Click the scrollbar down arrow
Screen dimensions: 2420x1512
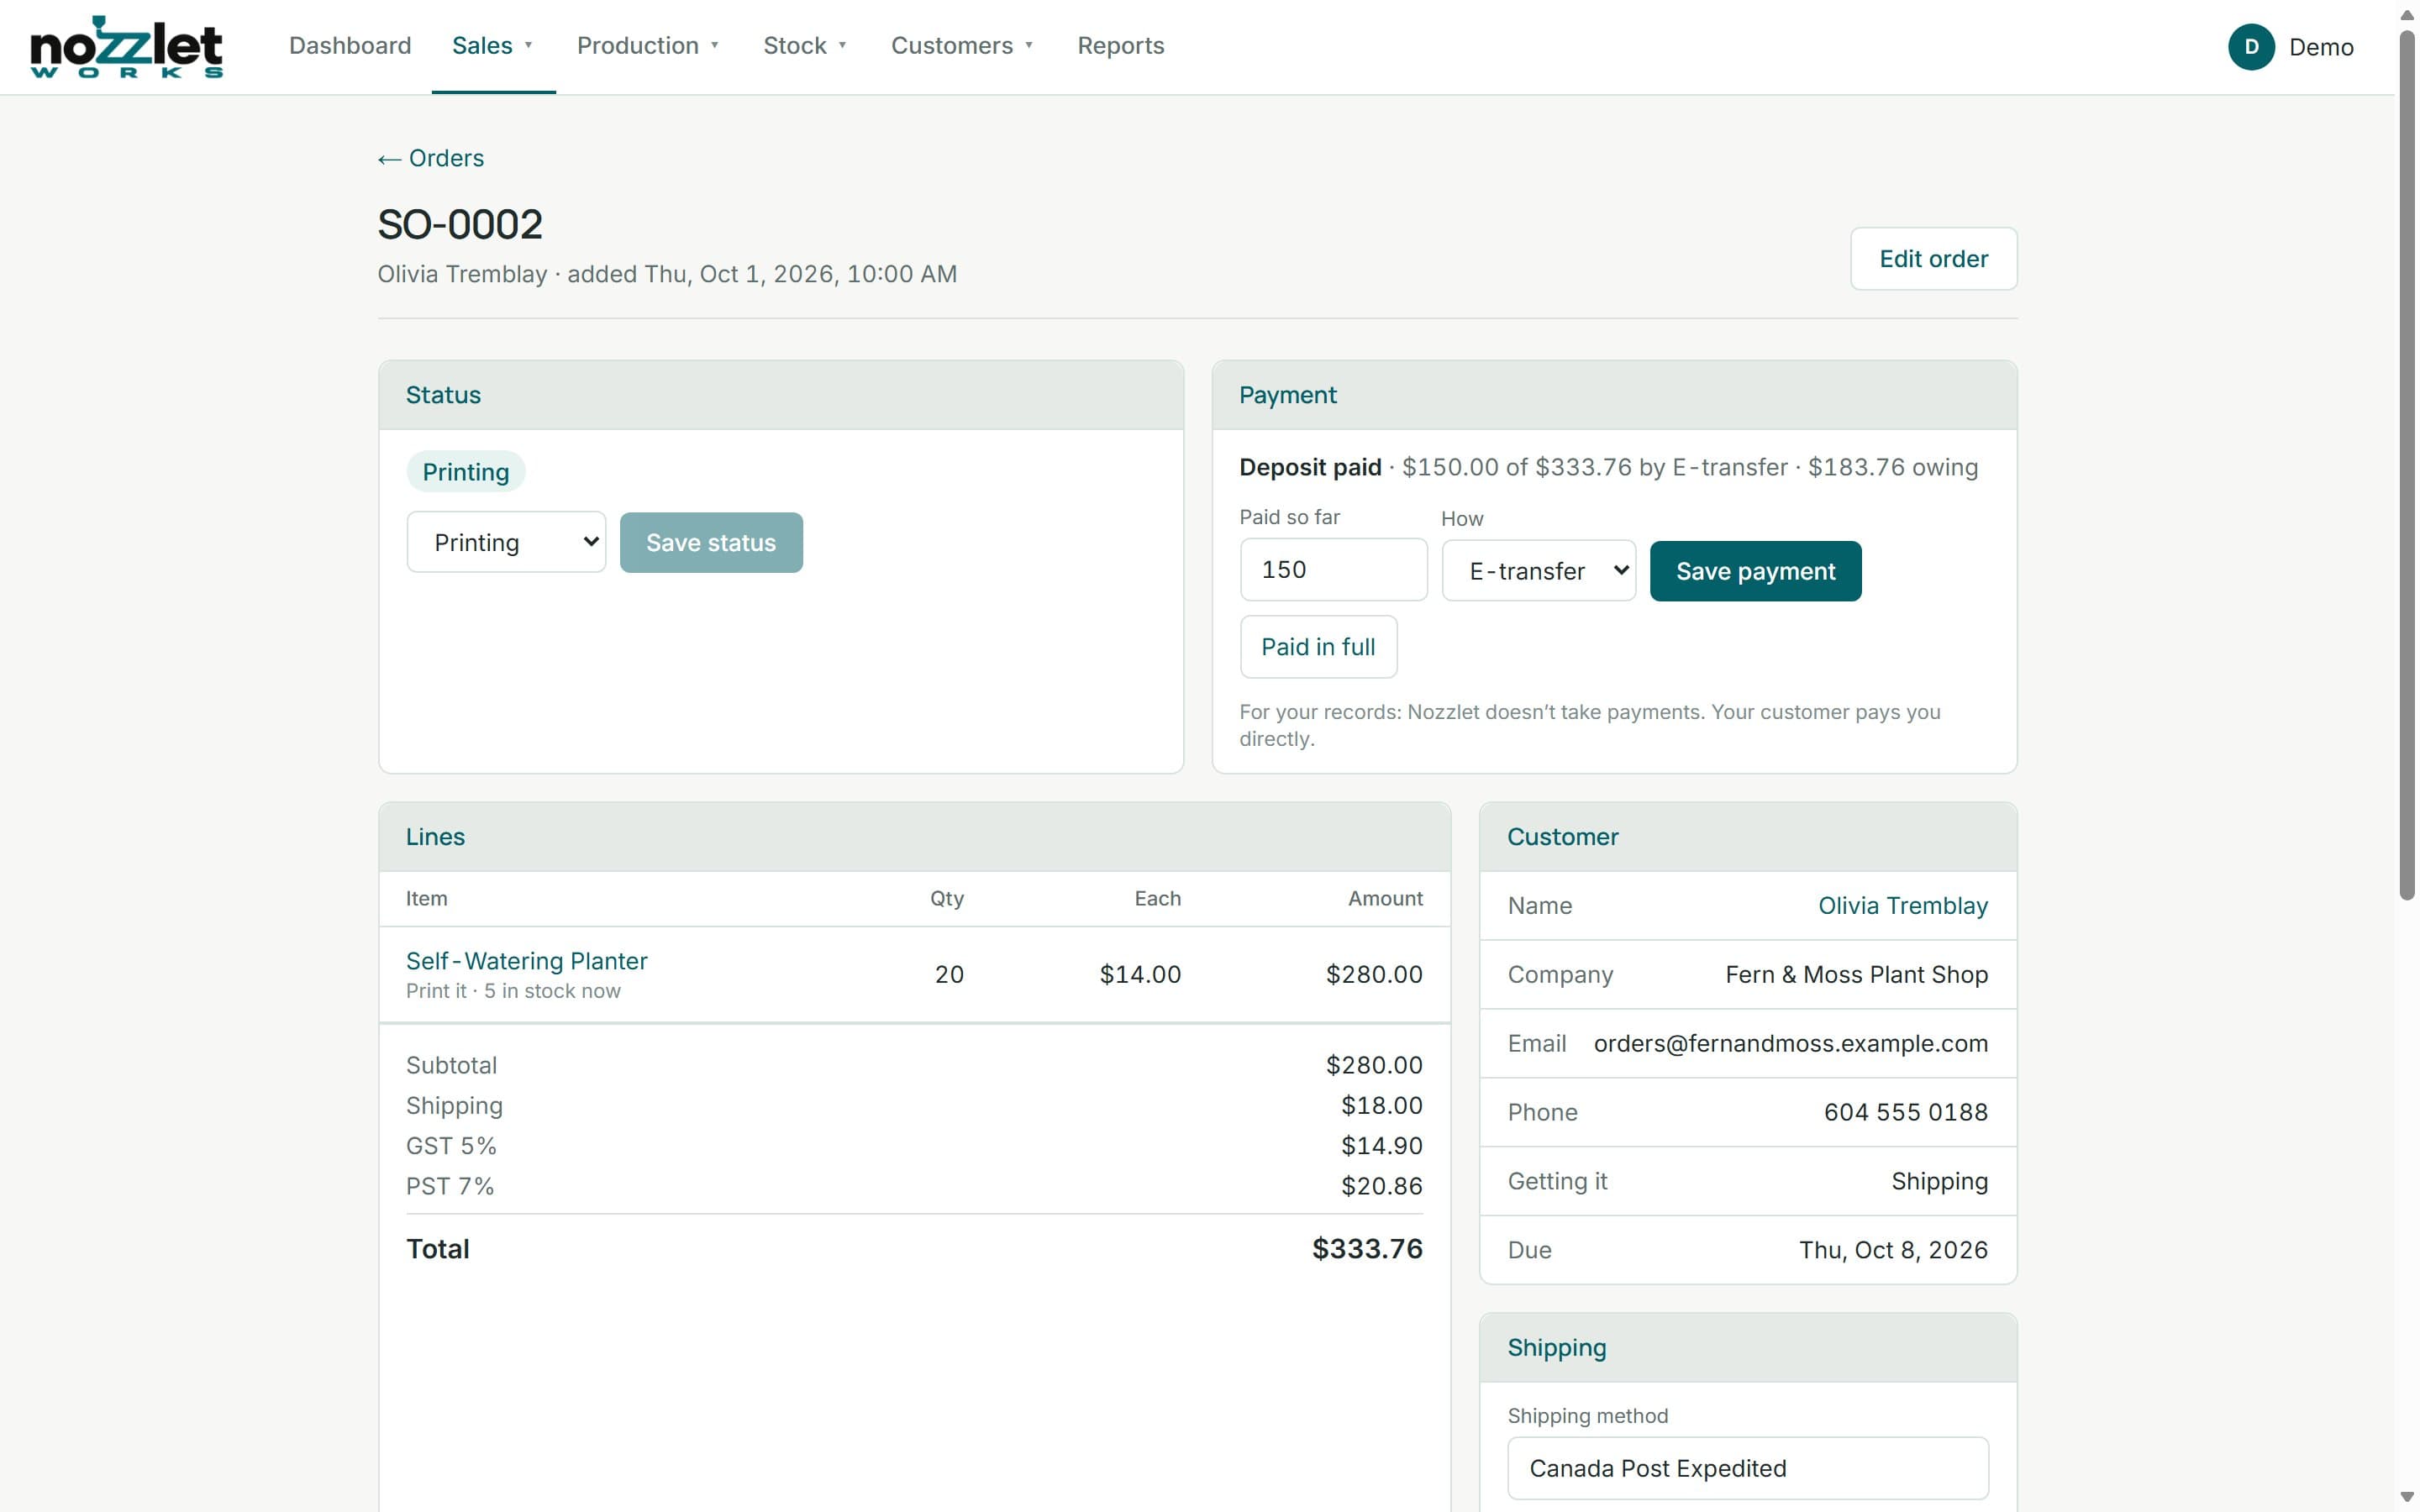pos(2407,1498)
